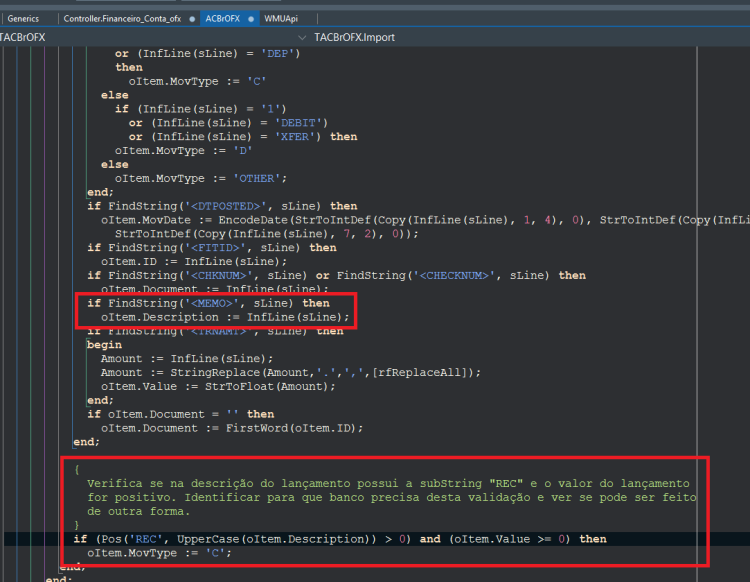750x582 pixels.
Task: Click the FindString '<FITID>' line
Action: pos(212,248)
